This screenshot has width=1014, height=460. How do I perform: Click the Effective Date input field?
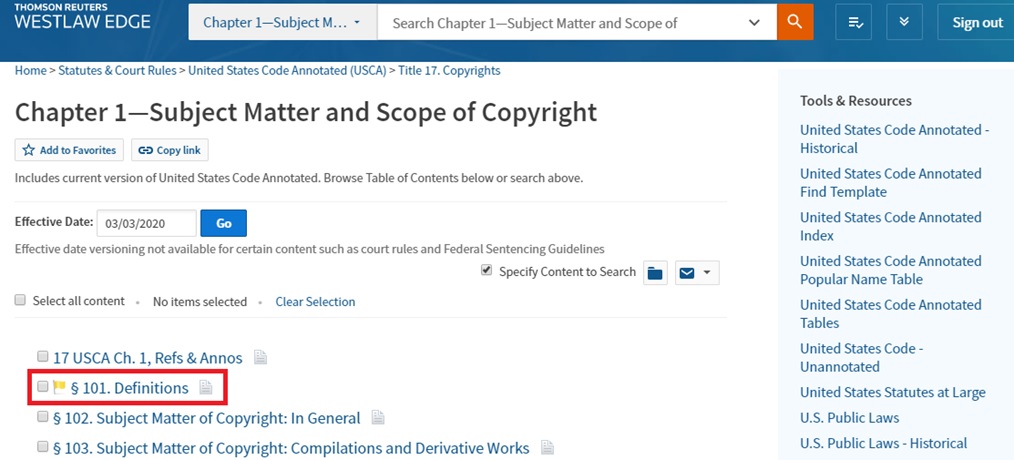click(145, 223)
